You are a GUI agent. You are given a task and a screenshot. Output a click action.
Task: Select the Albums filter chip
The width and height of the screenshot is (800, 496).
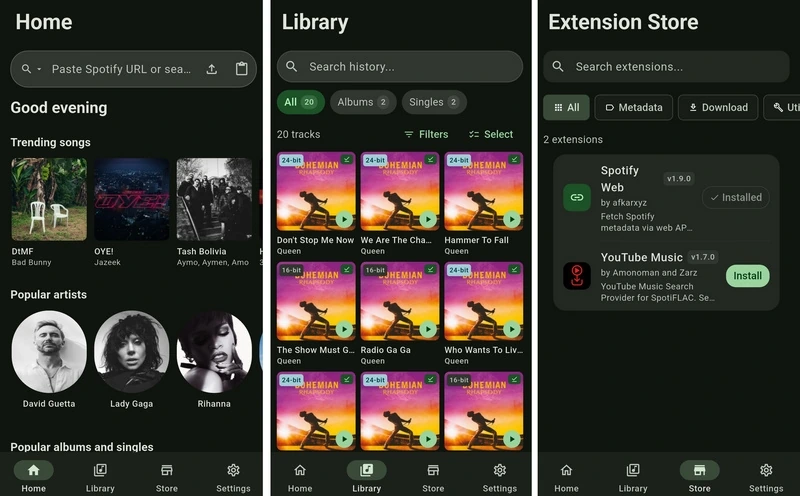click(363, 102)
